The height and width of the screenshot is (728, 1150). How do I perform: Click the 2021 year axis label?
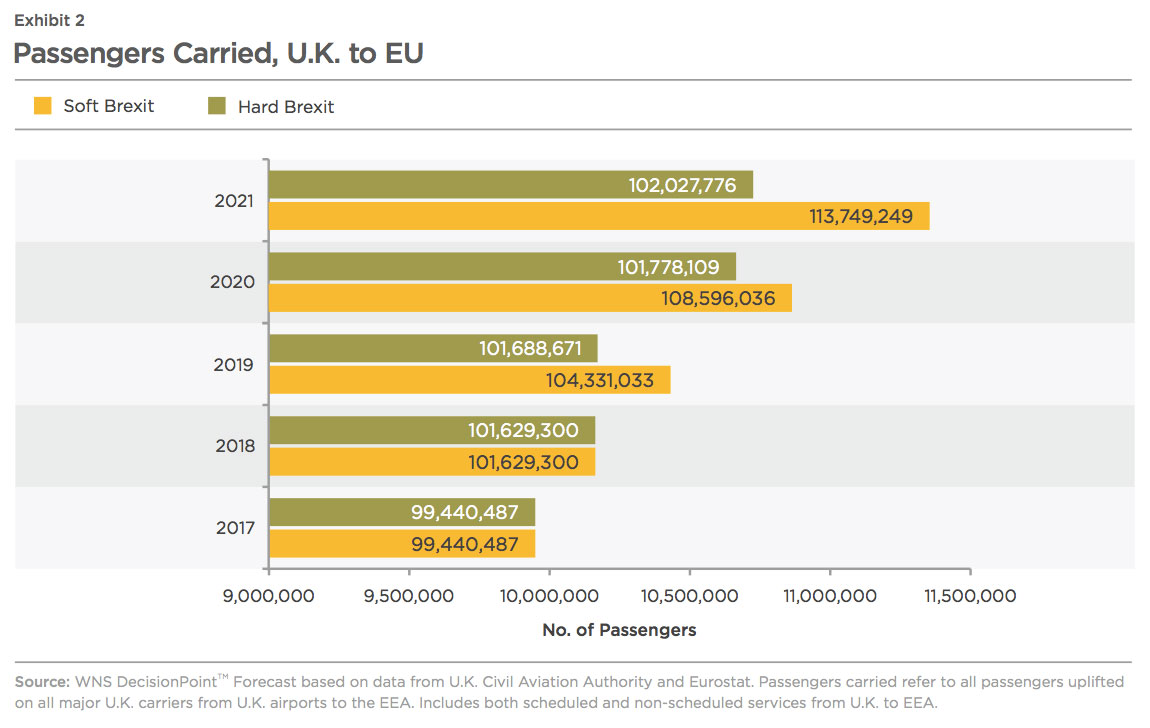234,201
